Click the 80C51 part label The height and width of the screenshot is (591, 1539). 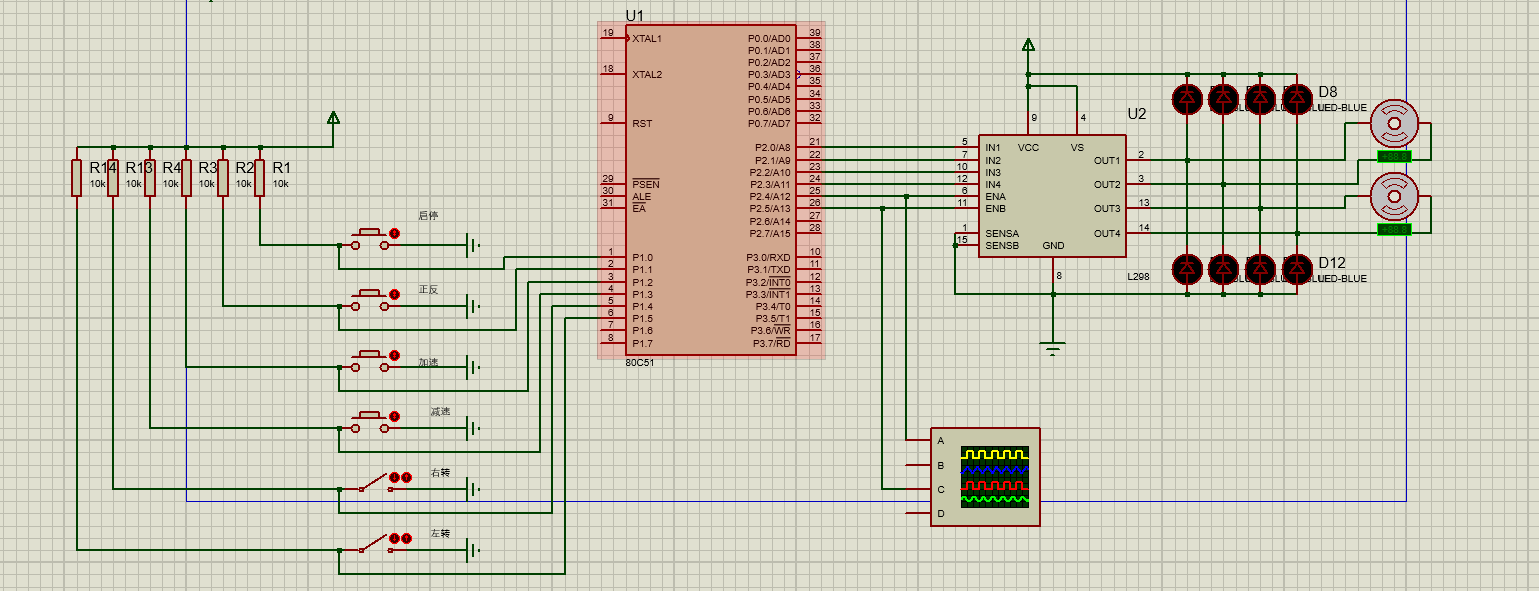(639, 363)
